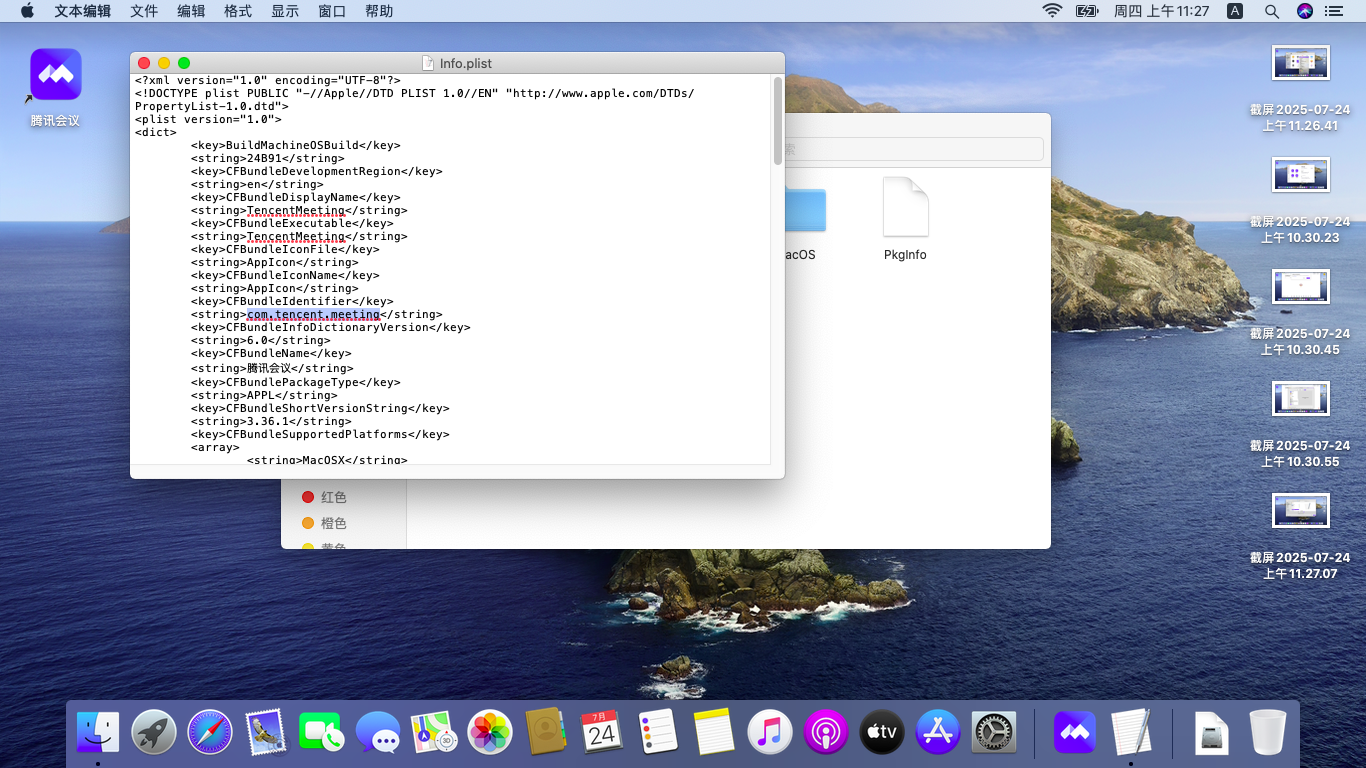Launch Tencent Meeting icon in Dock
The image size is (1366, 768).
1075,733
